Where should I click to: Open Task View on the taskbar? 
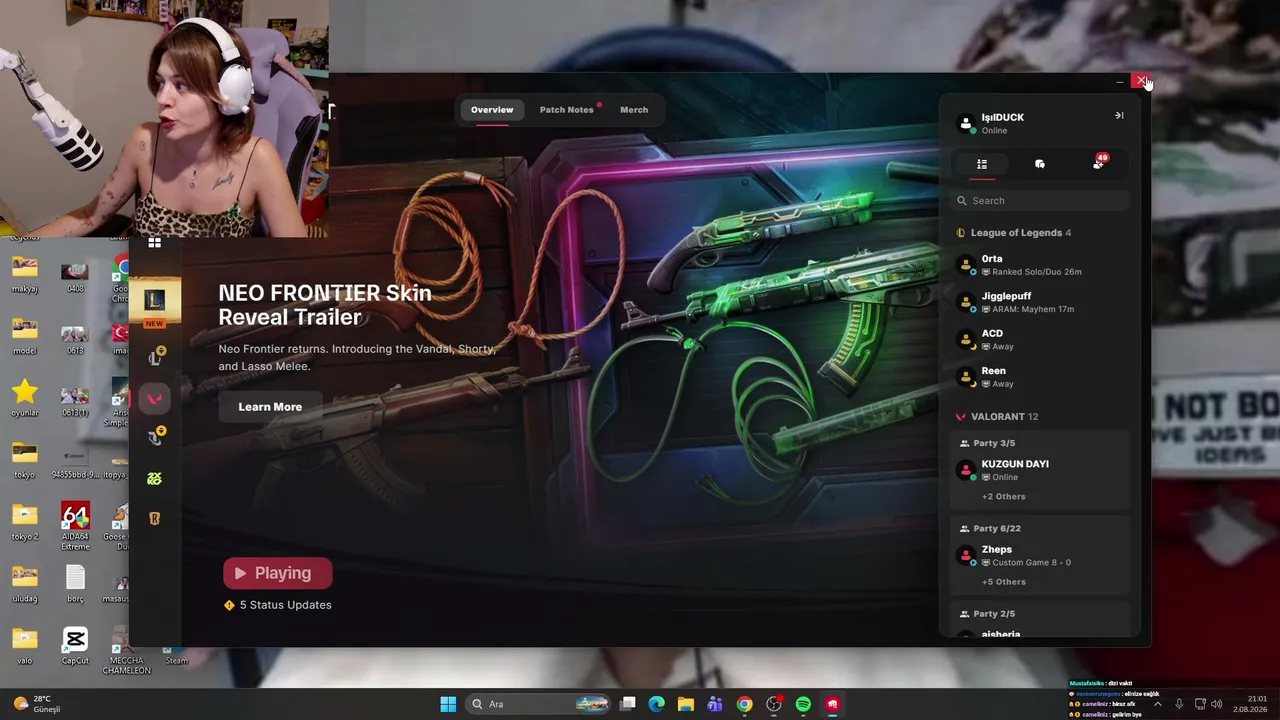[x=627, y=704]
